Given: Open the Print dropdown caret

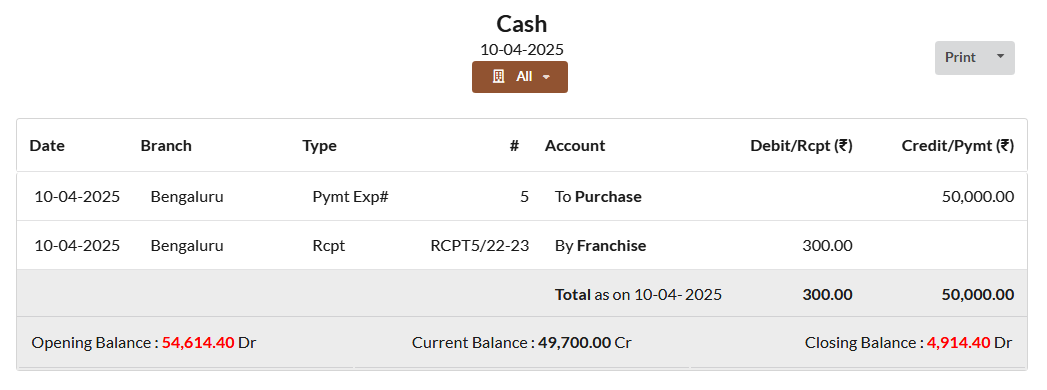Looking at the screenshot, I should (x=1000, y=57).
